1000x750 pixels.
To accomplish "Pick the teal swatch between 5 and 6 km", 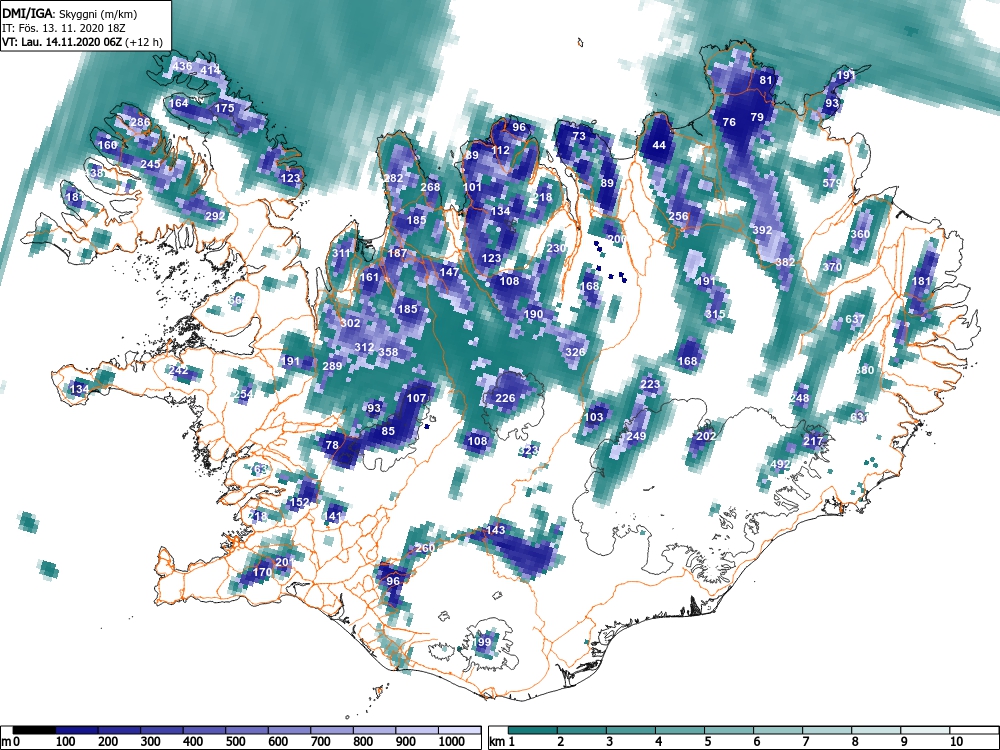I will point(729,730).
